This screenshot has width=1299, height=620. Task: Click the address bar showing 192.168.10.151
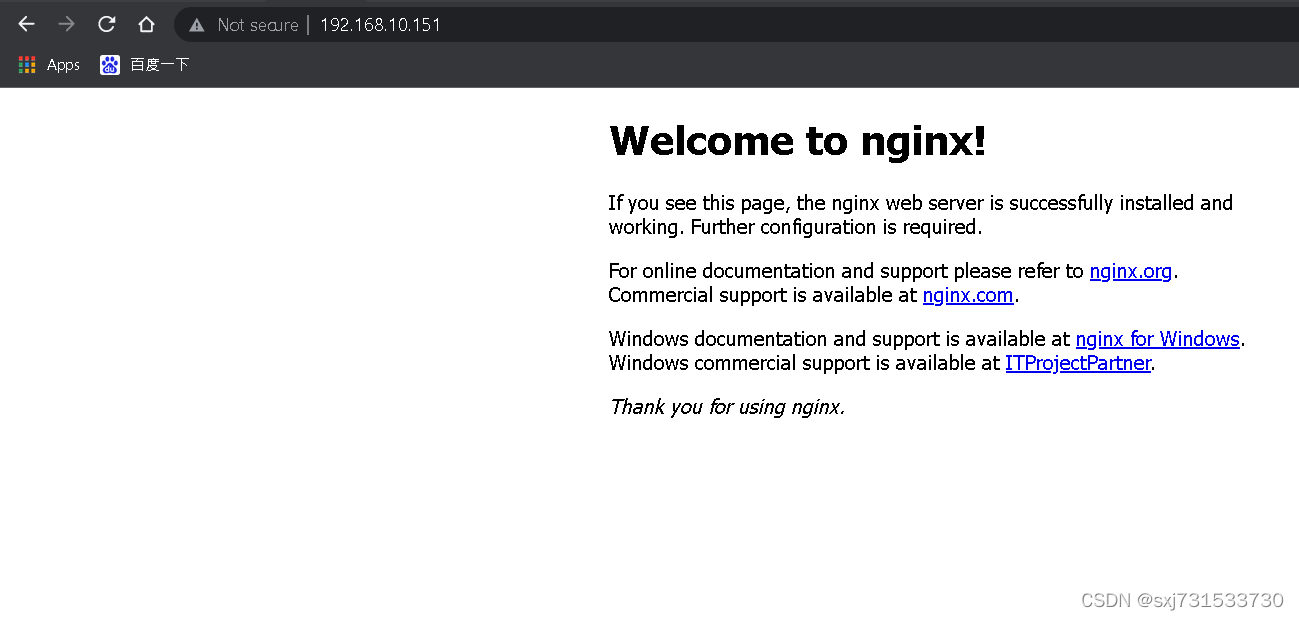tap(736, 25)
